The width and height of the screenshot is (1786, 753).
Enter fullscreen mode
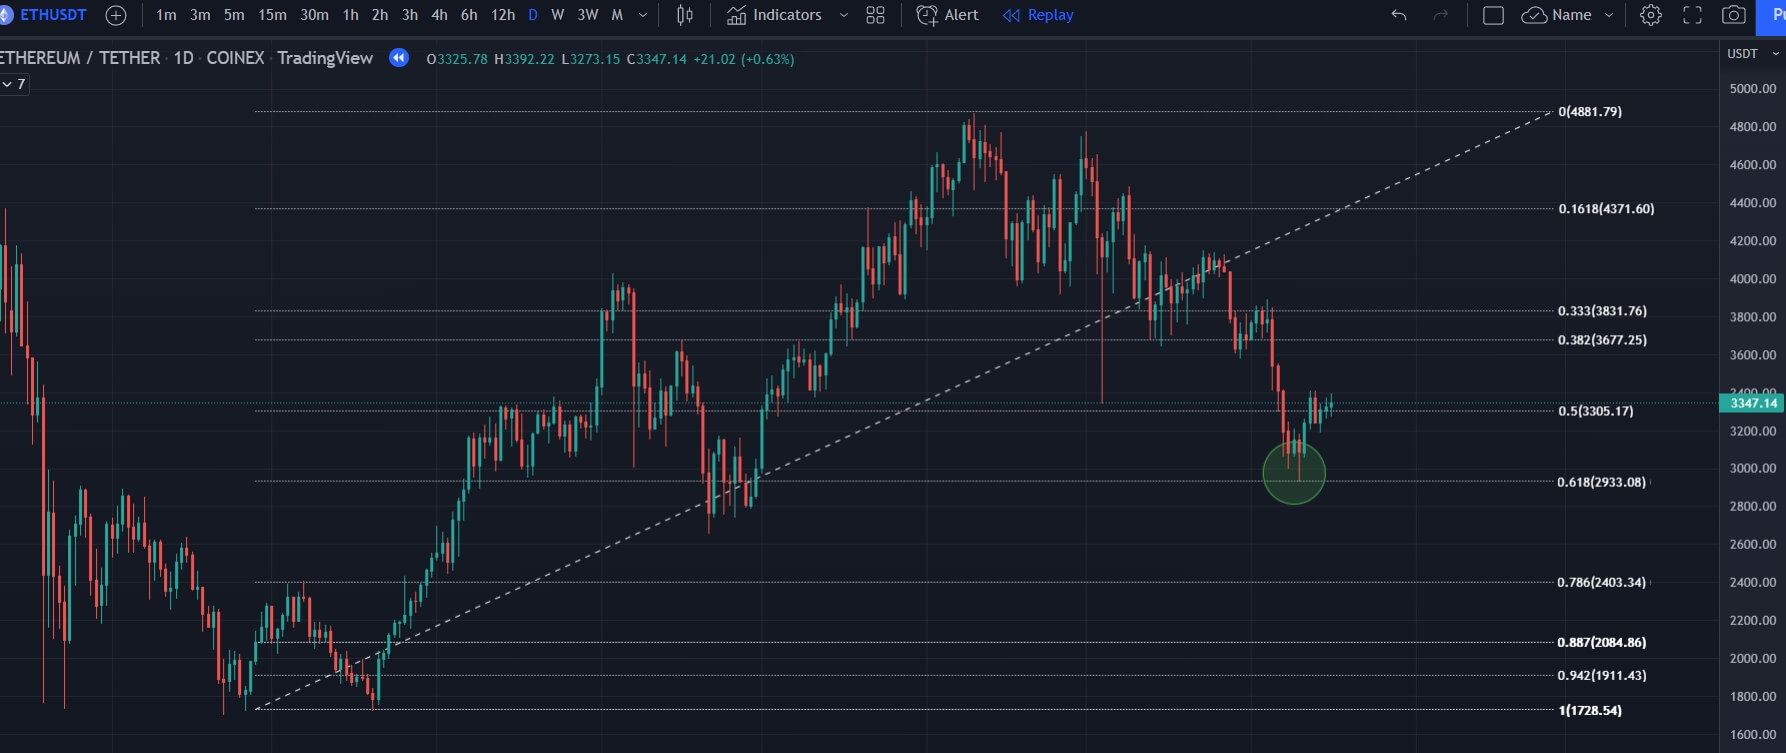click(x=1692, y=15)
